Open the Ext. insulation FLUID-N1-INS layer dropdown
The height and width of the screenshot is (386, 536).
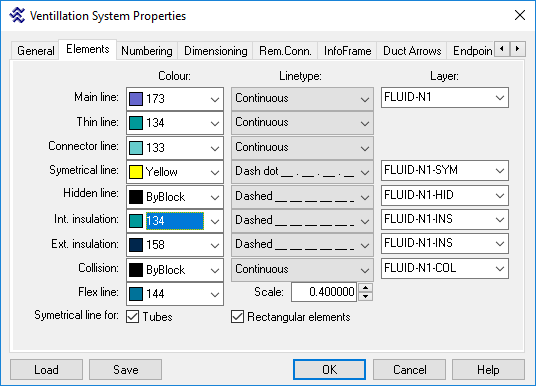[444, 243]
